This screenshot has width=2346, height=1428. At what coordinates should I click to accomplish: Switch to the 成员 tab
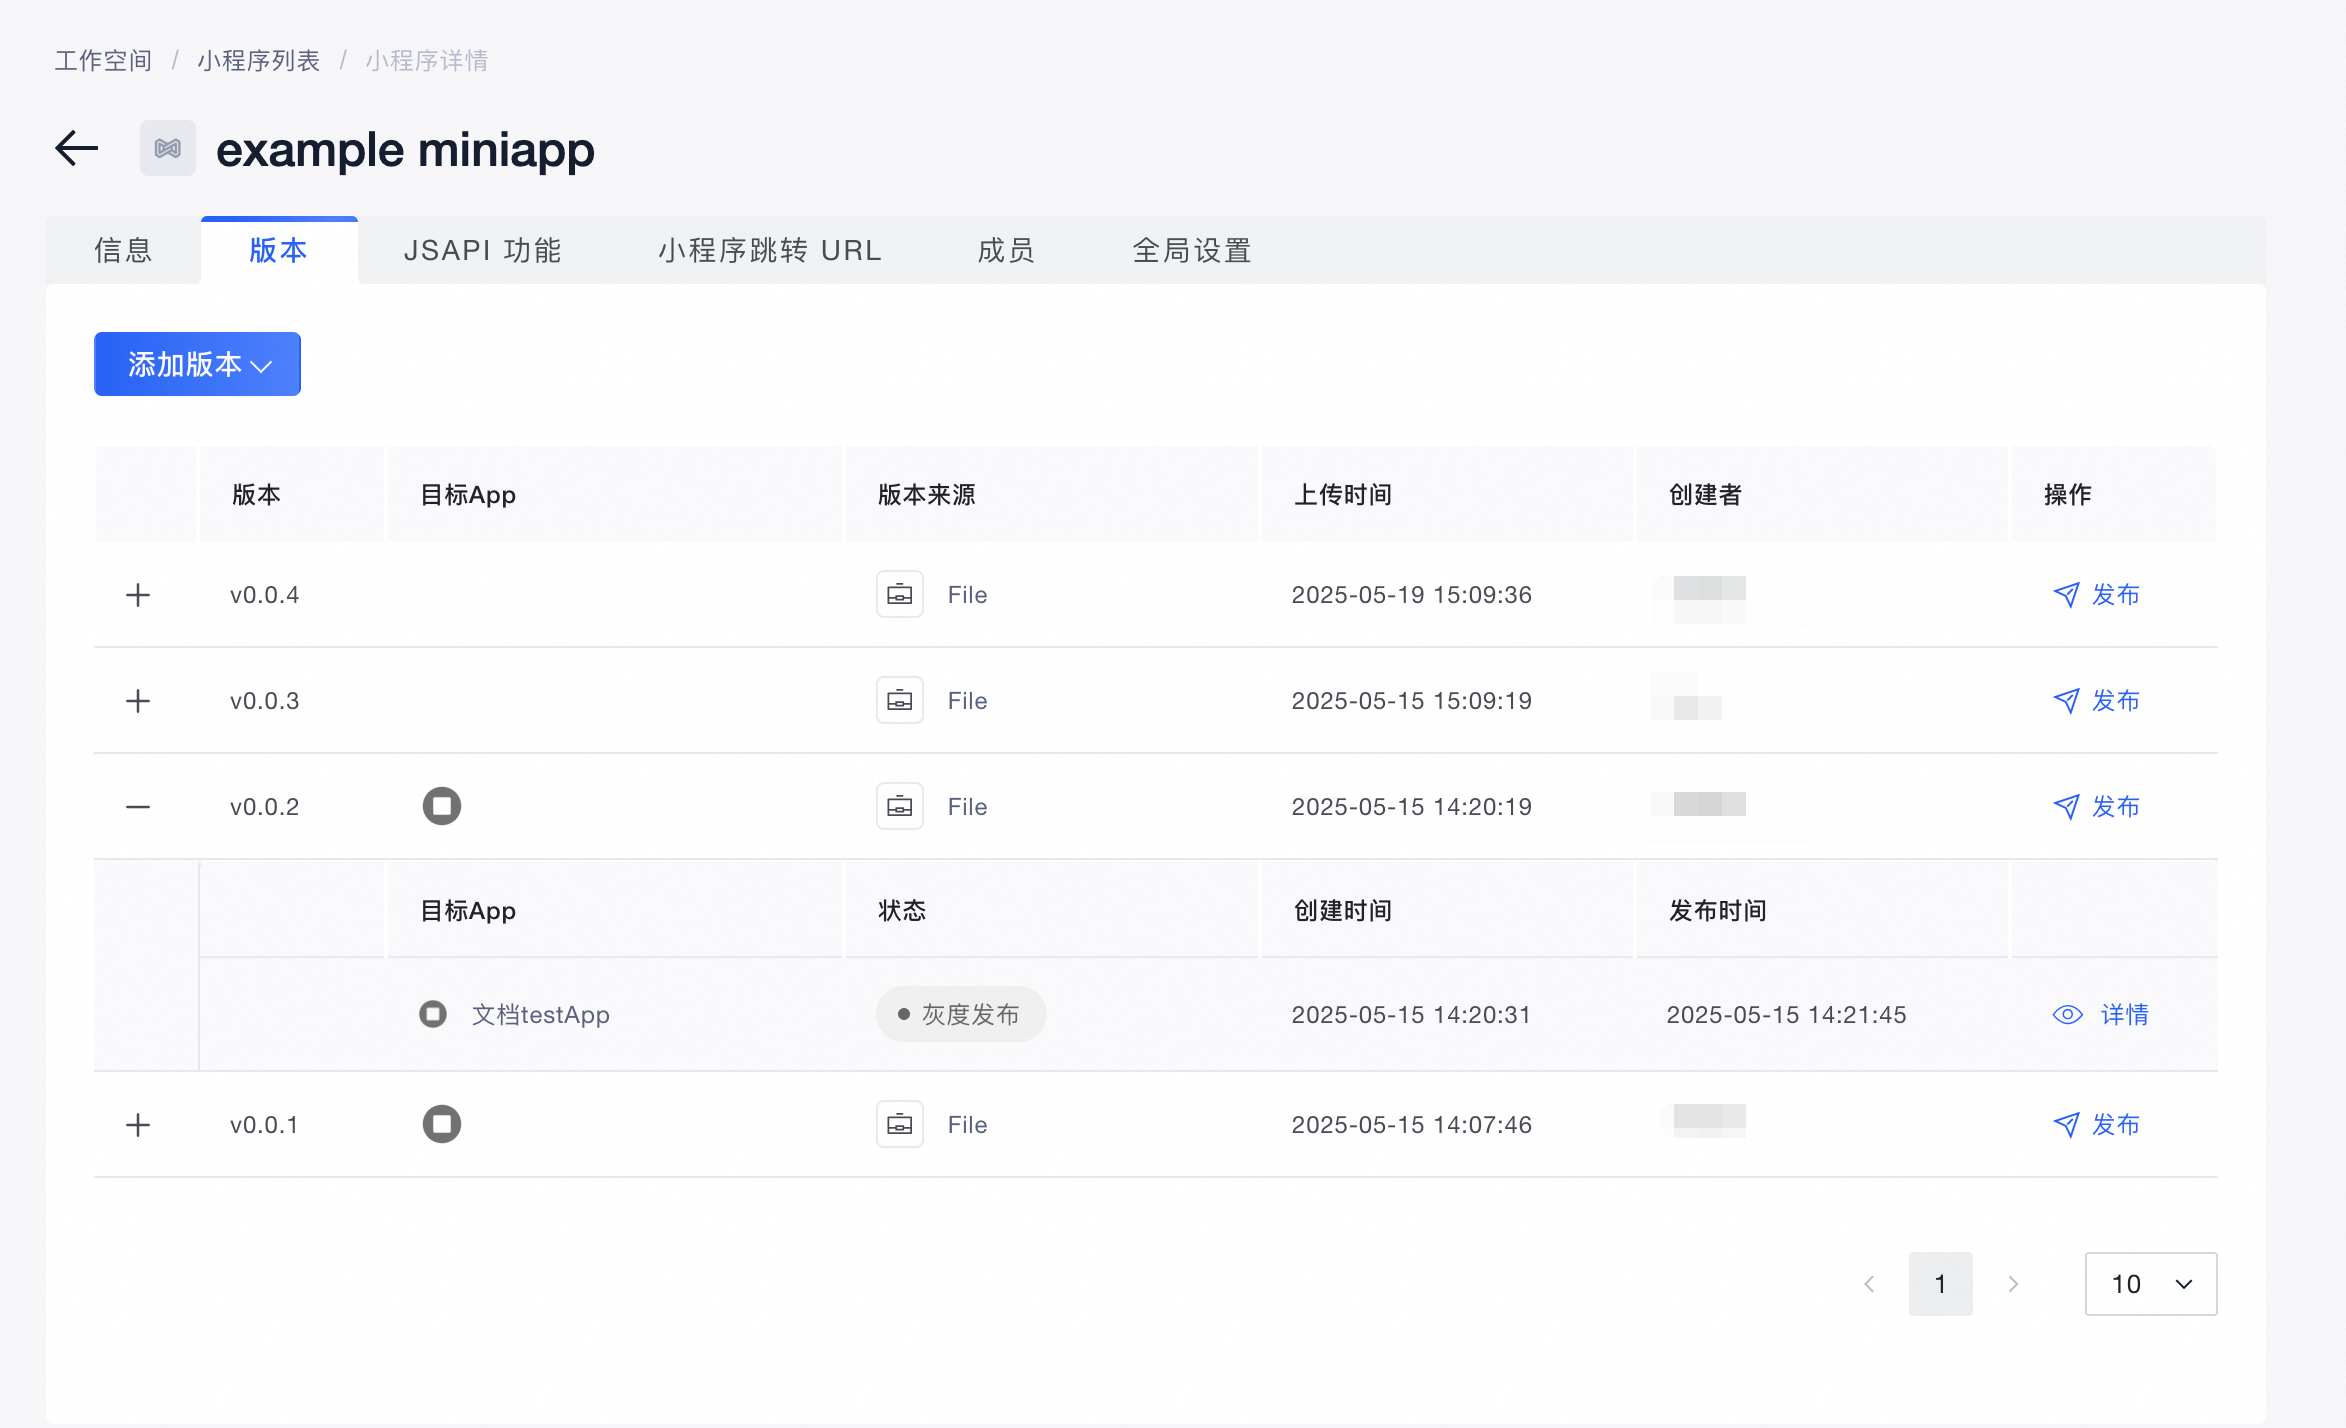coord(1006,250)
